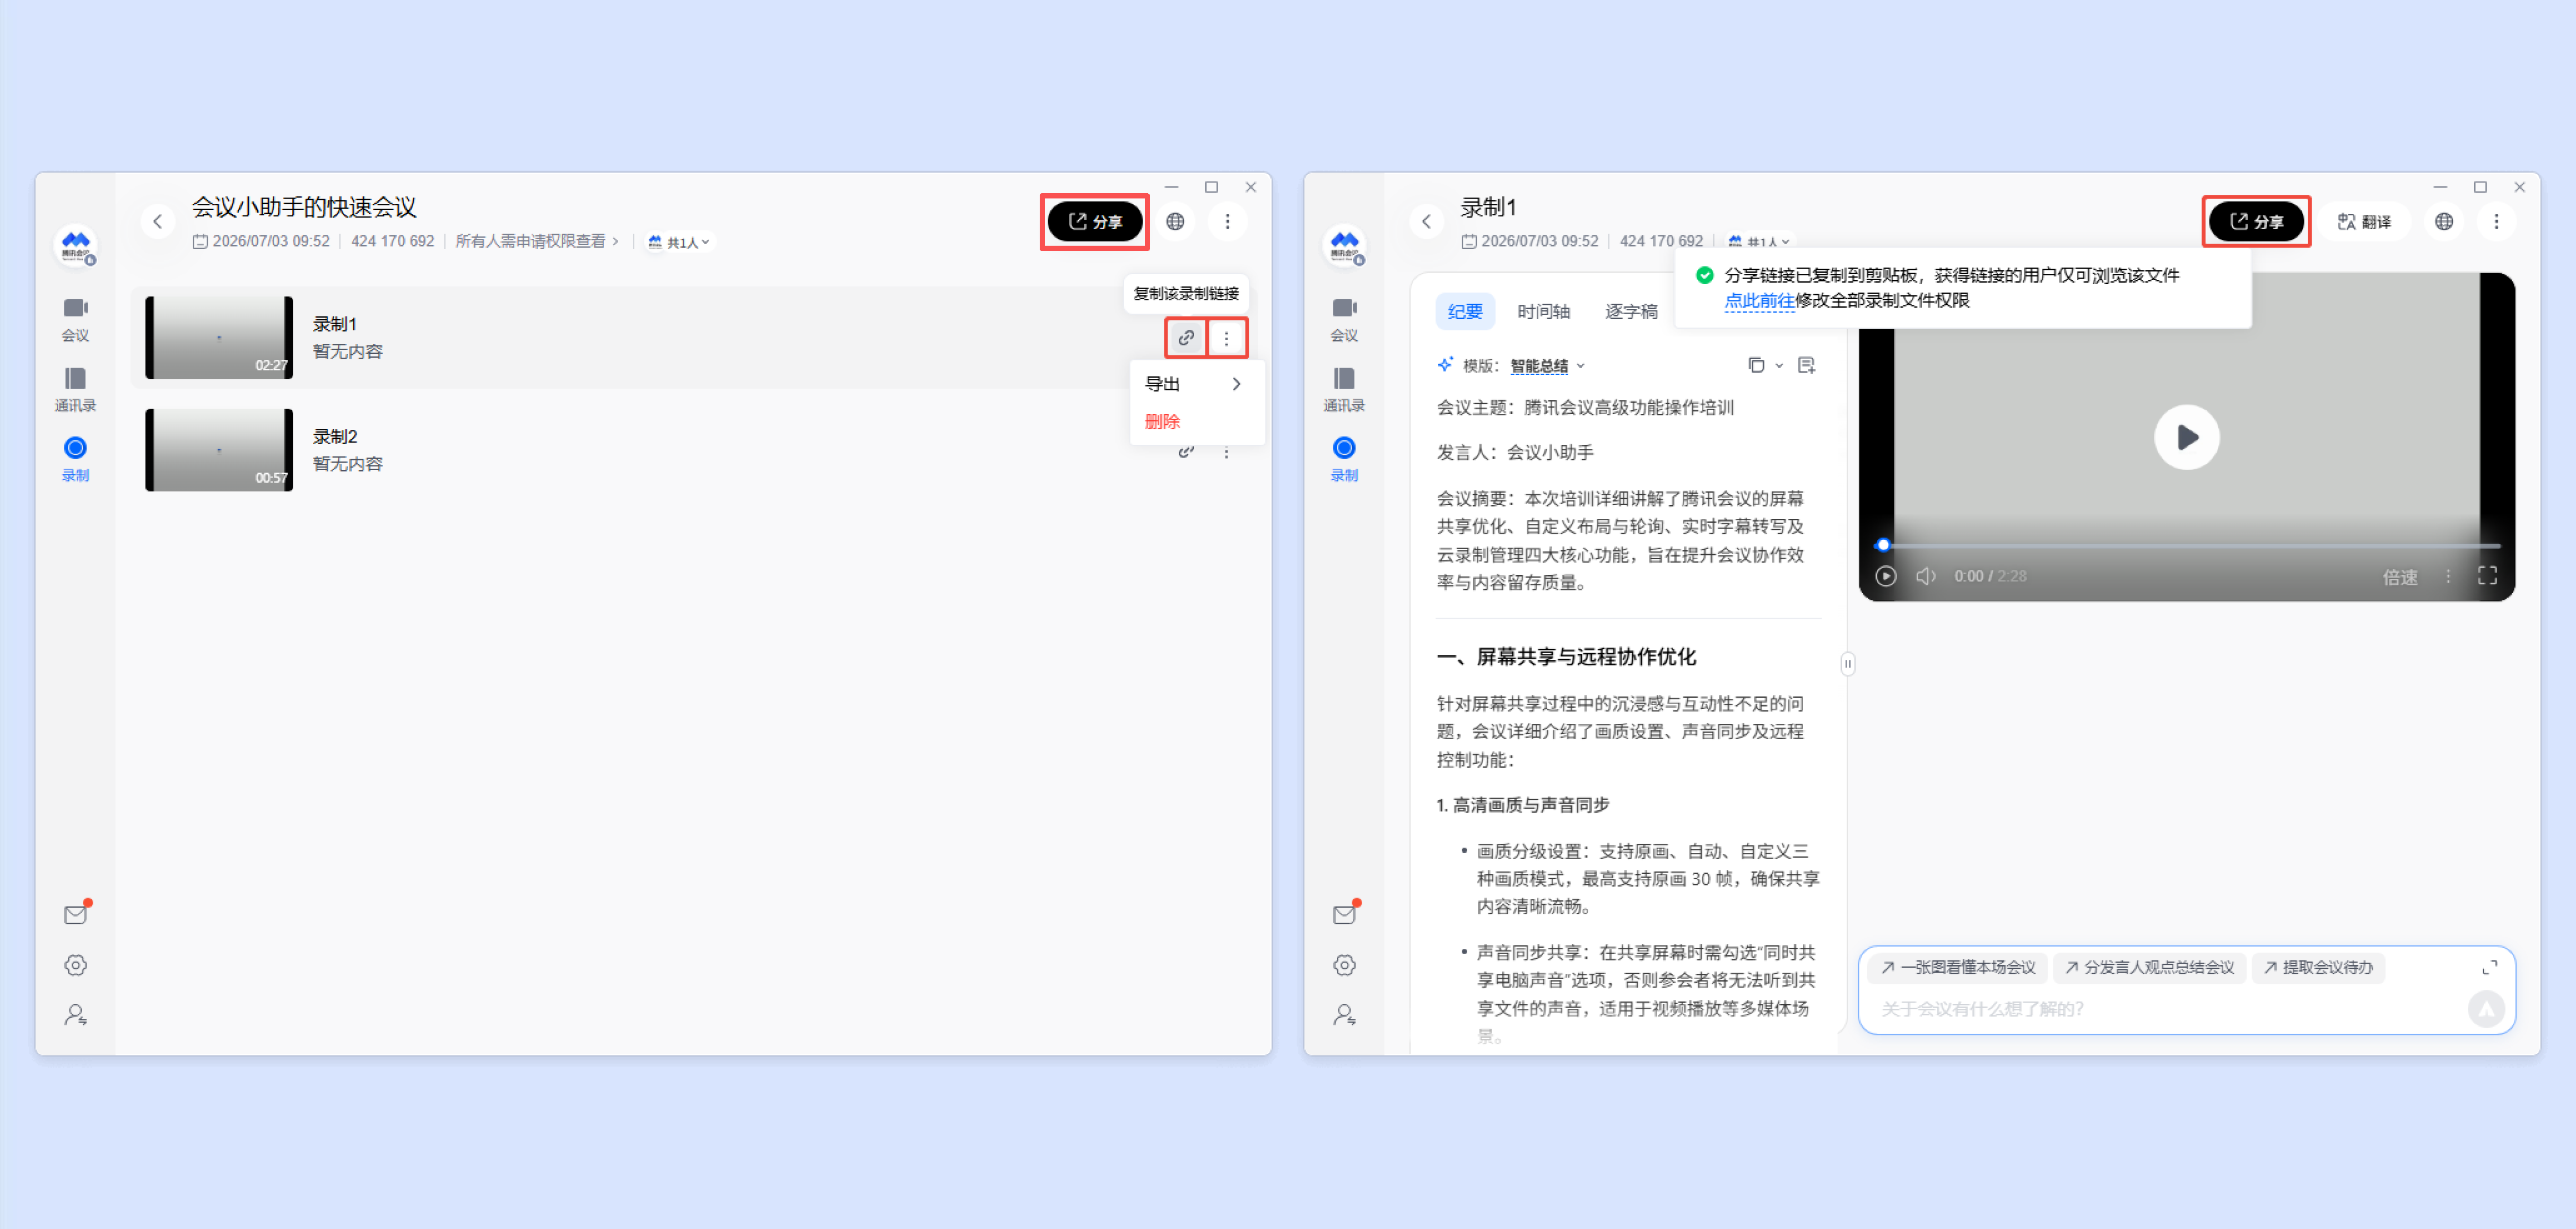
Task: Open the globe language icon in left window
Action: [x=1175, y=221]
